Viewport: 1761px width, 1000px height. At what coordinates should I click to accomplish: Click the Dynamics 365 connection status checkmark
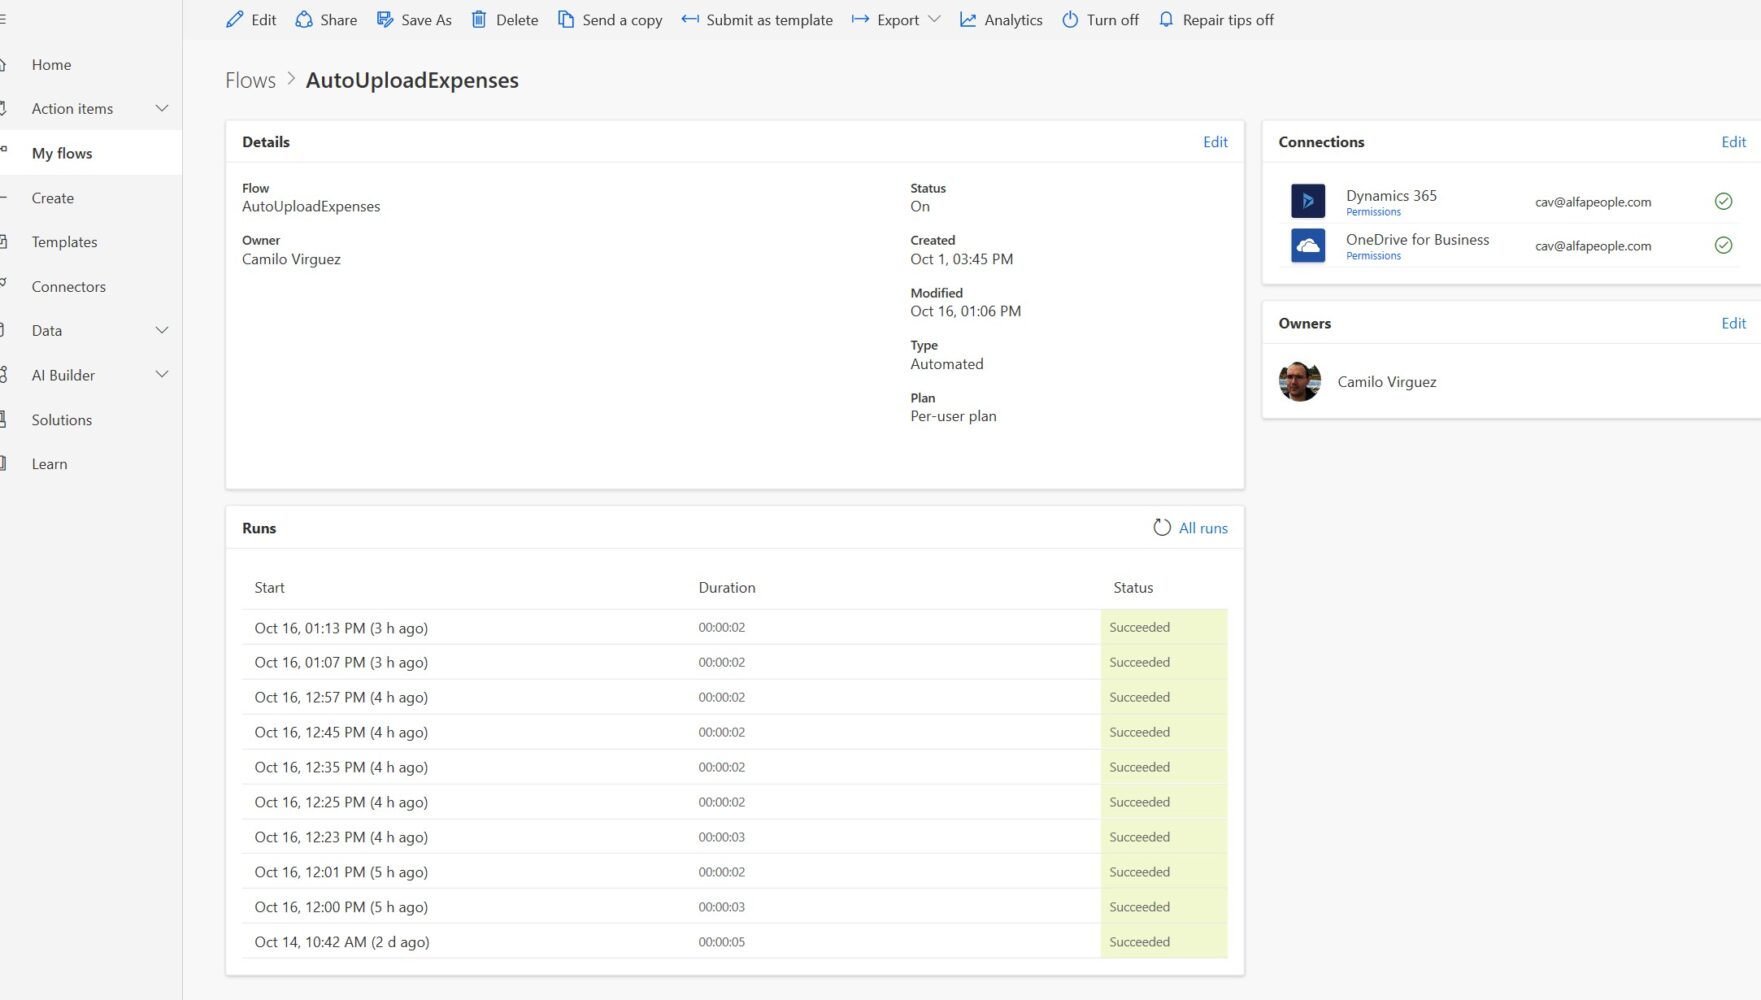(1723, 200)
